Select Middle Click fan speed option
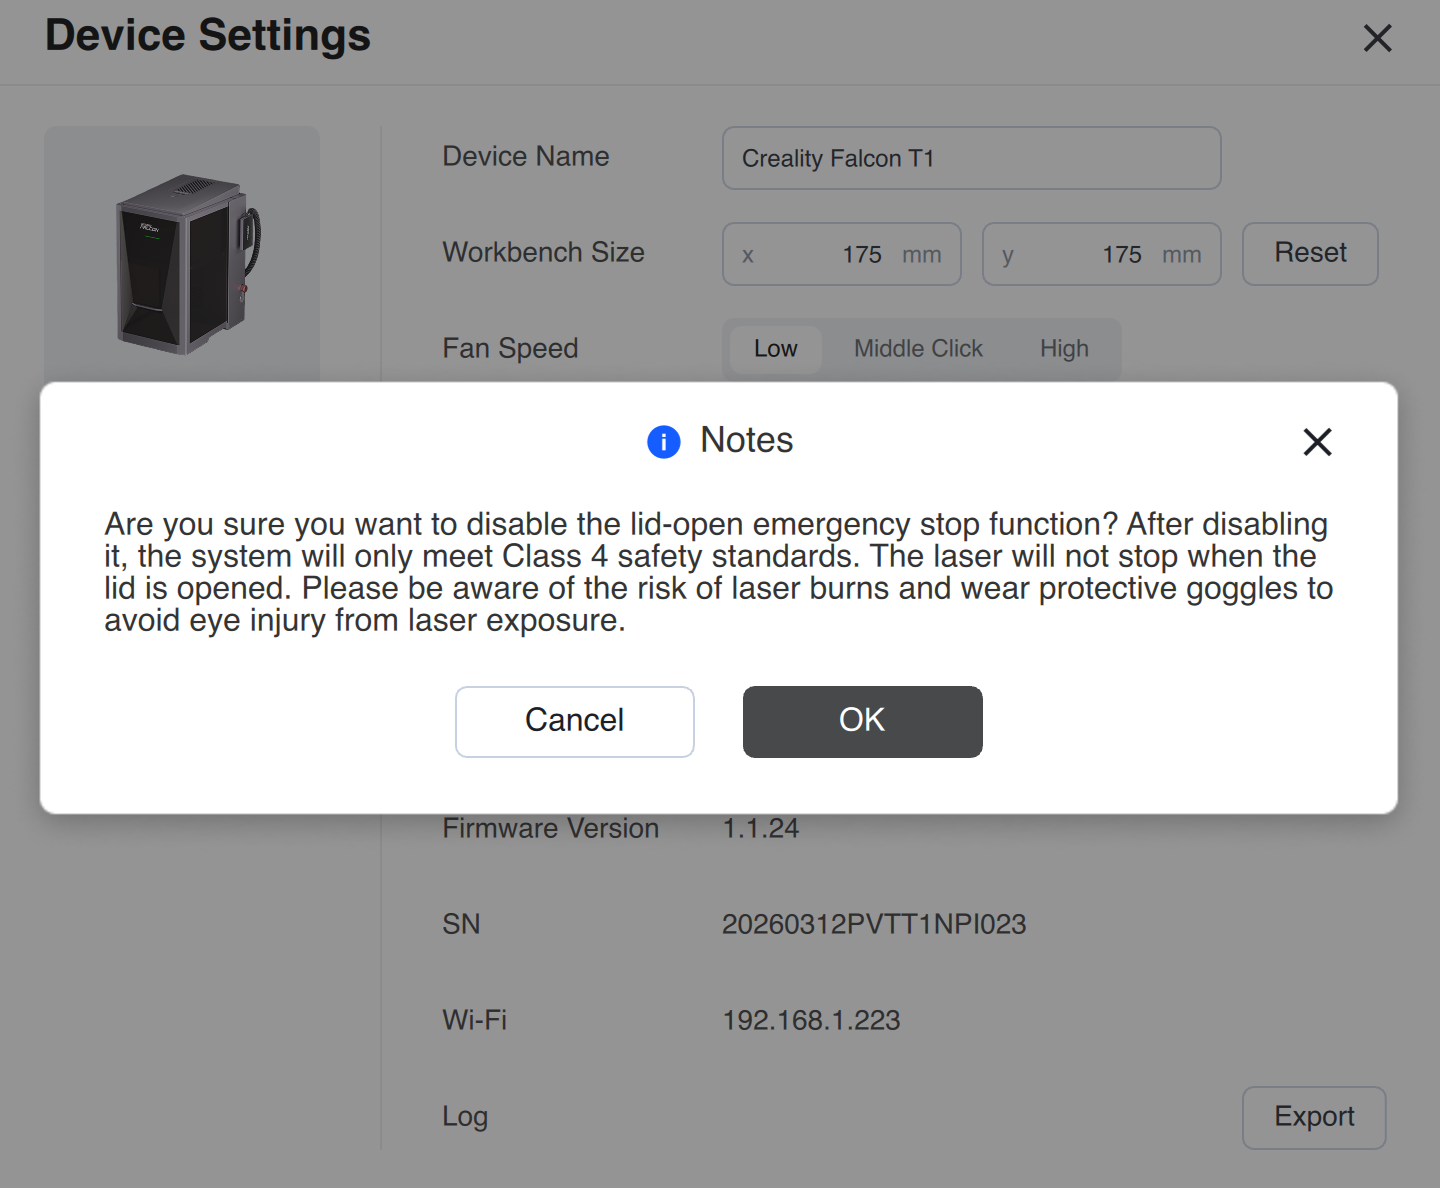Screen dimensions: 1440x1188 [x=918, y=349]
